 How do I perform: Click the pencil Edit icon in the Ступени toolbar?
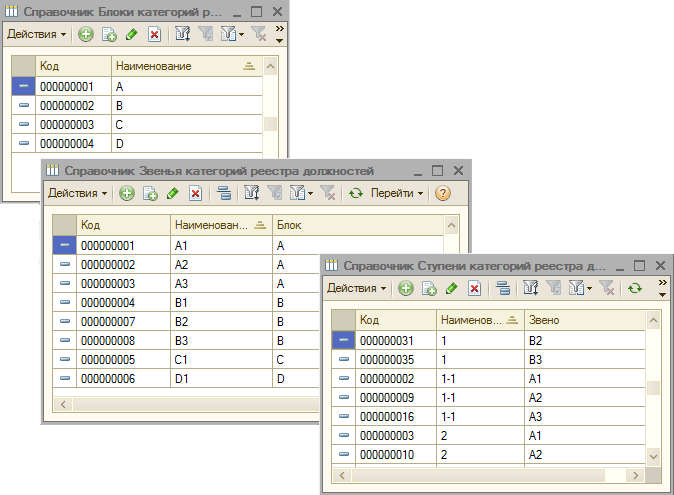click(x=451, y=288)
